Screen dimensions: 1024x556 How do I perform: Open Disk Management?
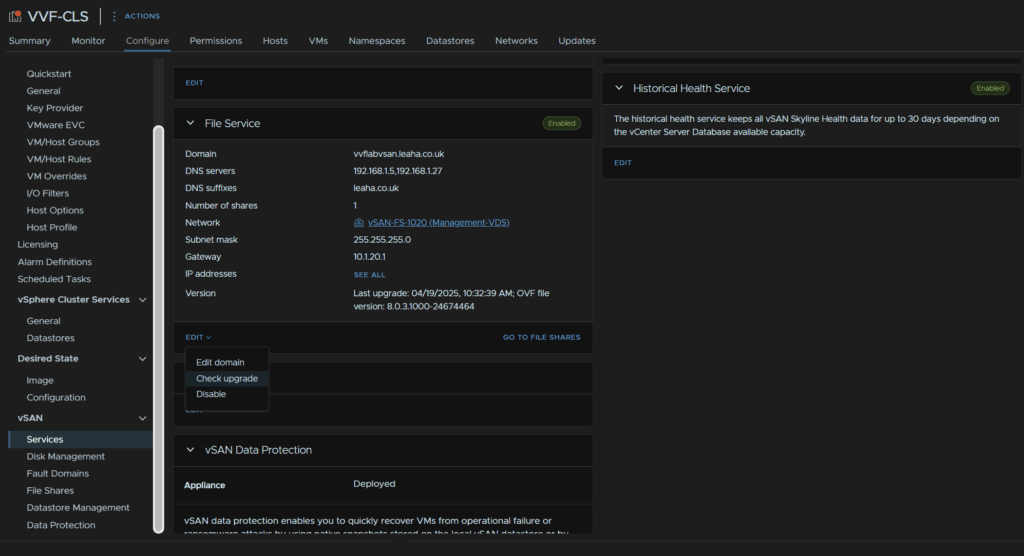(x=65, y=456)
